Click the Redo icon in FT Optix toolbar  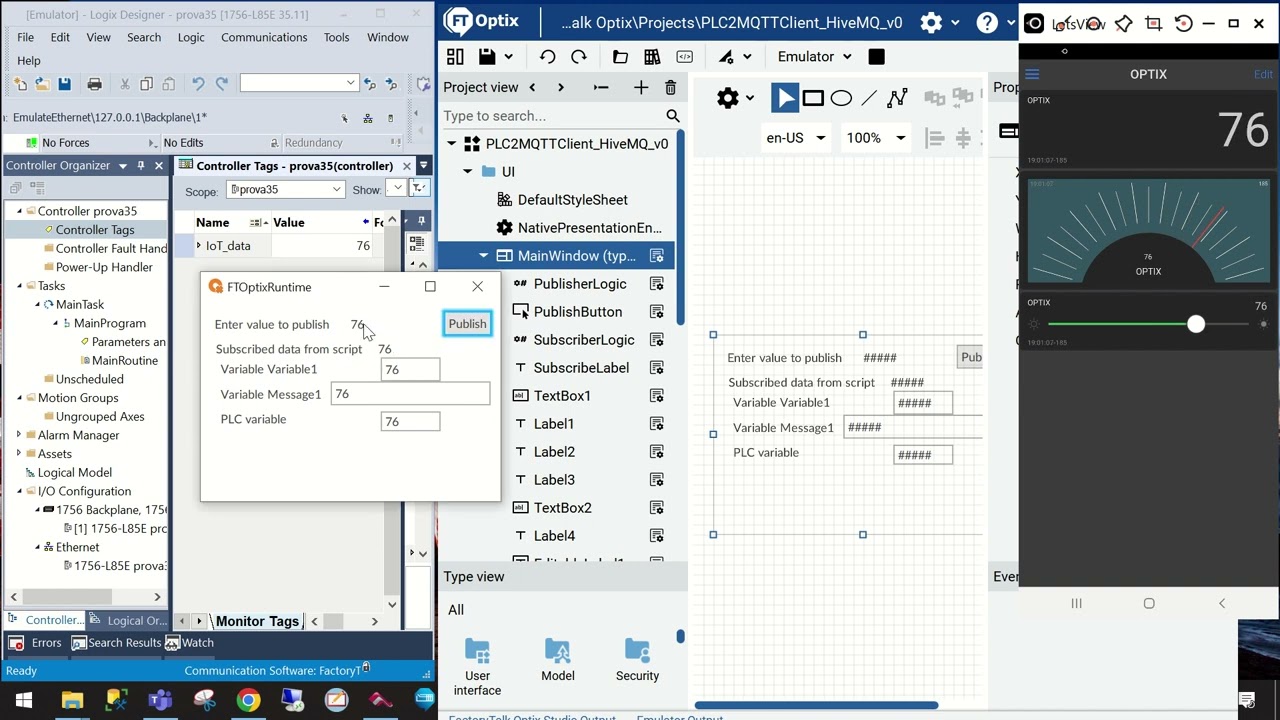click(579, 57)
